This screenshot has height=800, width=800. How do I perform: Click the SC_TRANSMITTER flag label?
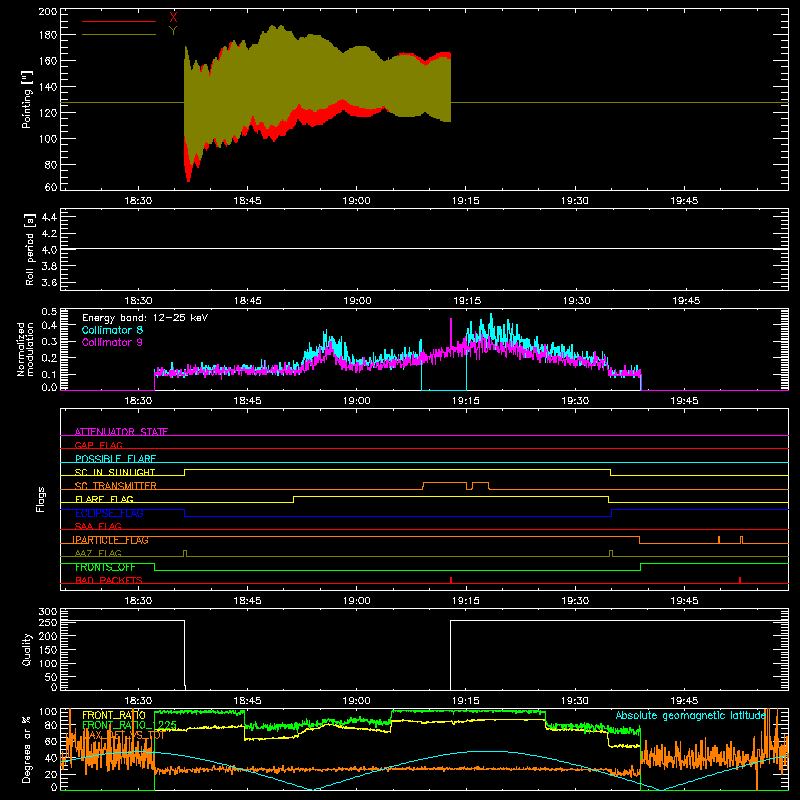[x=116, y=486]
